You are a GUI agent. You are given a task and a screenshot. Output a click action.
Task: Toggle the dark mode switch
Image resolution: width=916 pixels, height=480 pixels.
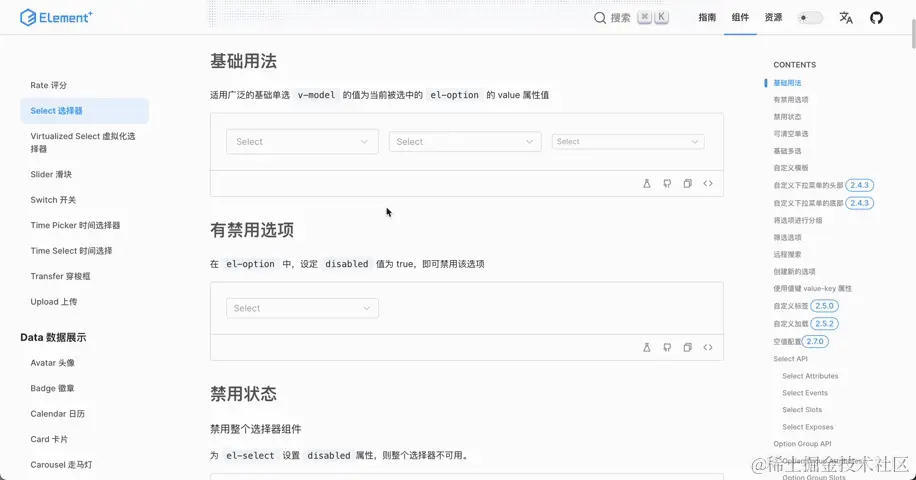(x=810, y=18)
